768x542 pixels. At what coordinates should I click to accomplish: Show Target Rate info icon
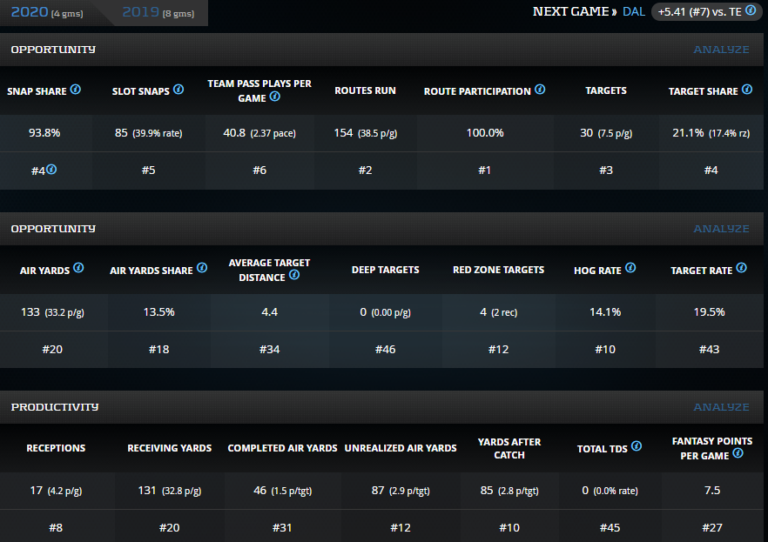[741, 269]
